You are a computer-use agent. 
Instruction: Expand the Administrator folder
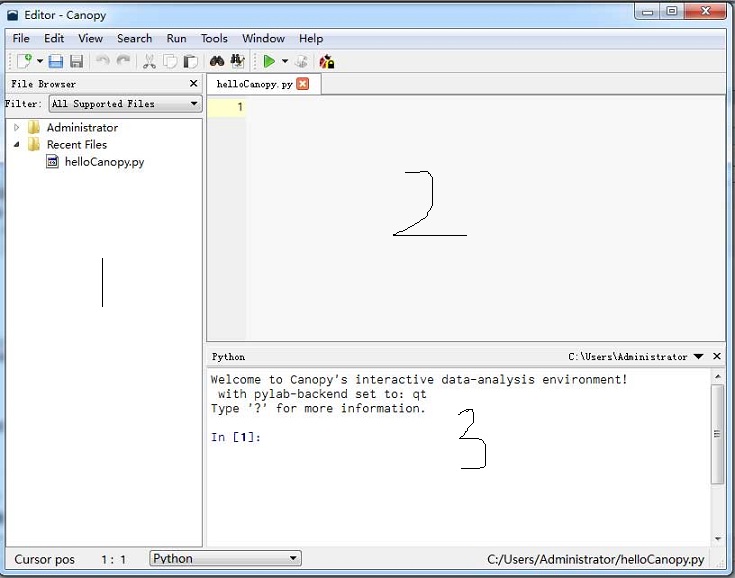pos(16,128)
